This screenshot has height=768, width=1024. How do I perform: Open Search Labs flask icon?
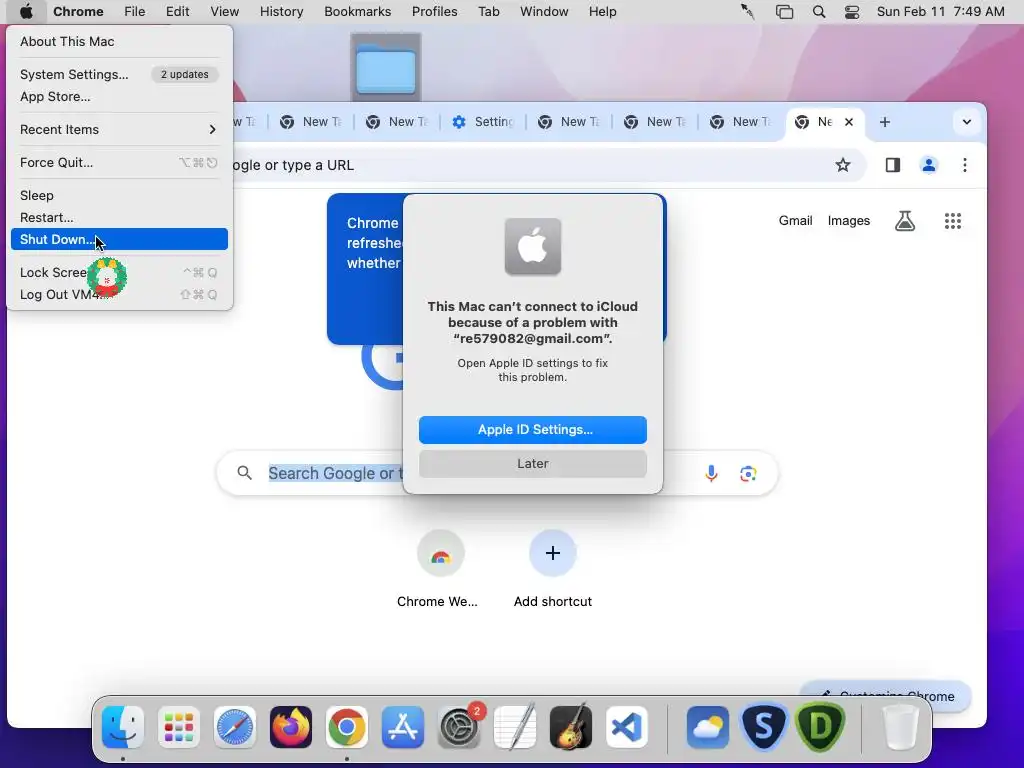pyautogui.click(x=904, y=221)
